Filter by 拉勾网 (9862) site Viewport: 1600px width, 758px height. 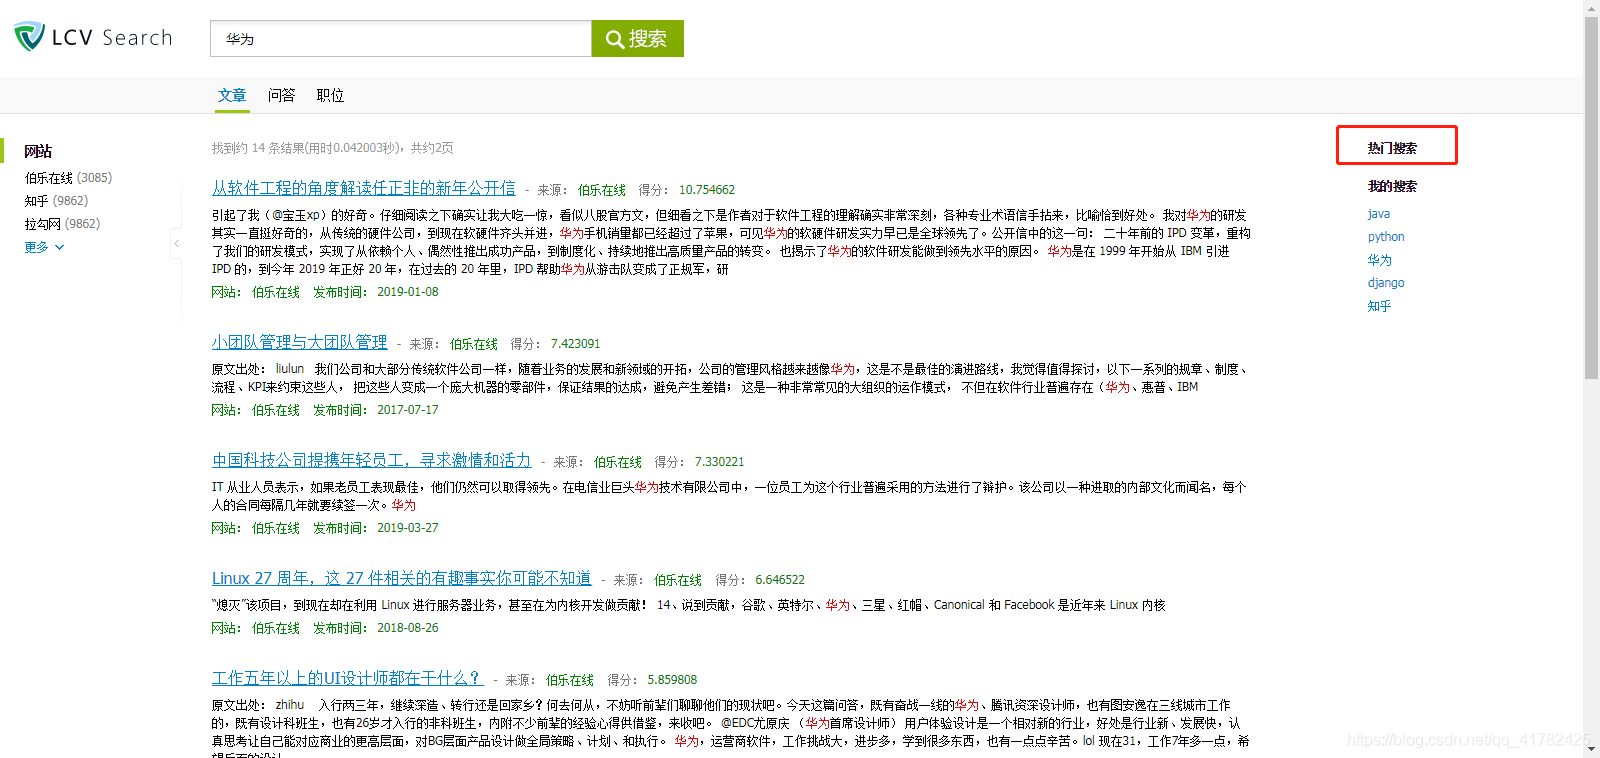pos(62,224)
